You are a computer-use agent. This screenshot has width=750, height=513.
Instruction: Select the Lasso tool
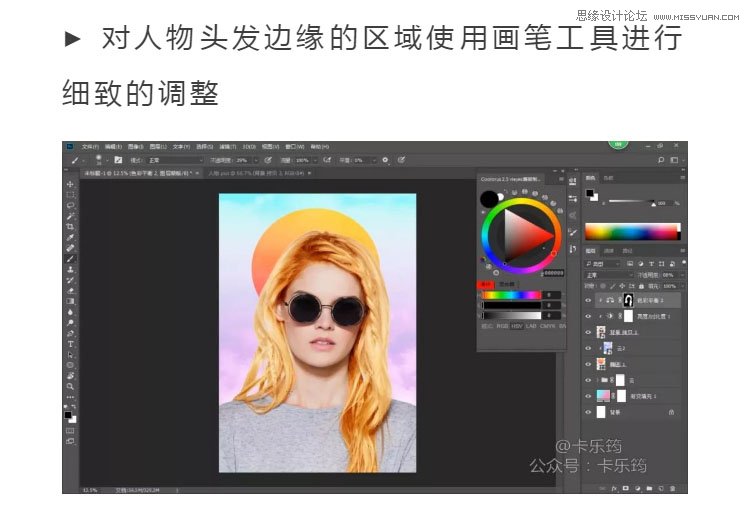(70, 206)
